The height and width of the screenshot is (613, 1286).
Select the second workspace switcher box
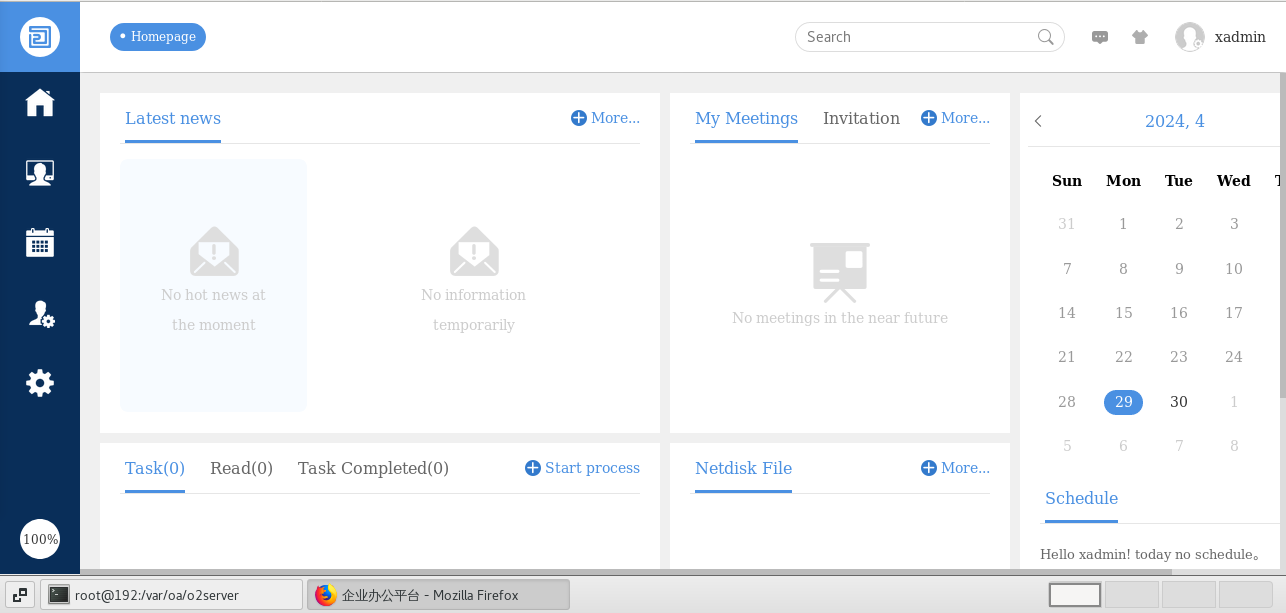click(x=1131, y=595)
